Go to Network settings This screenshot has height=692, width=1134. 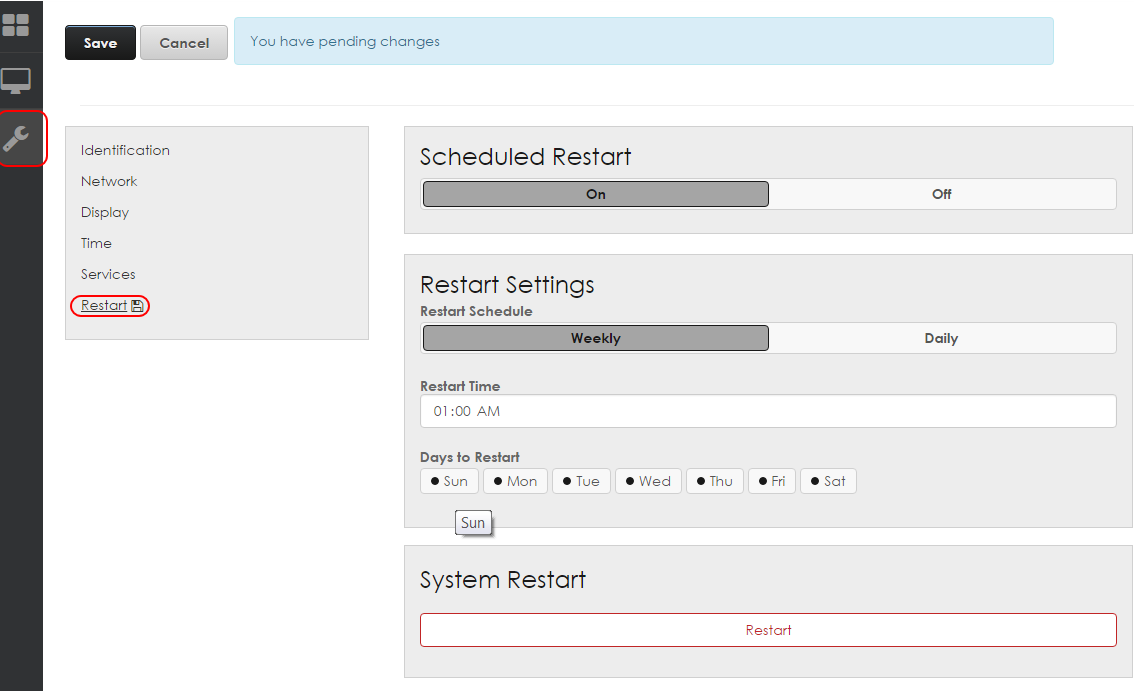[x=109, y=181]
